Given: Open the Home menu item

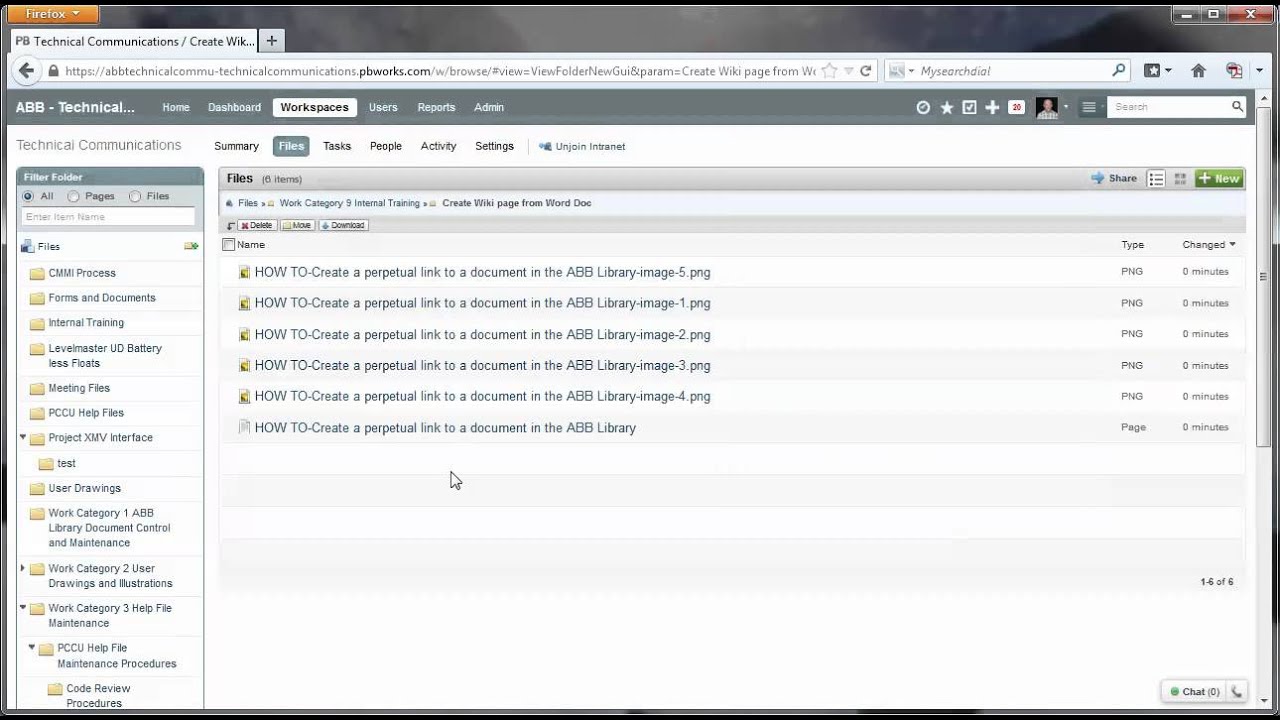Looking at the screenshot, I should (176, 107).
